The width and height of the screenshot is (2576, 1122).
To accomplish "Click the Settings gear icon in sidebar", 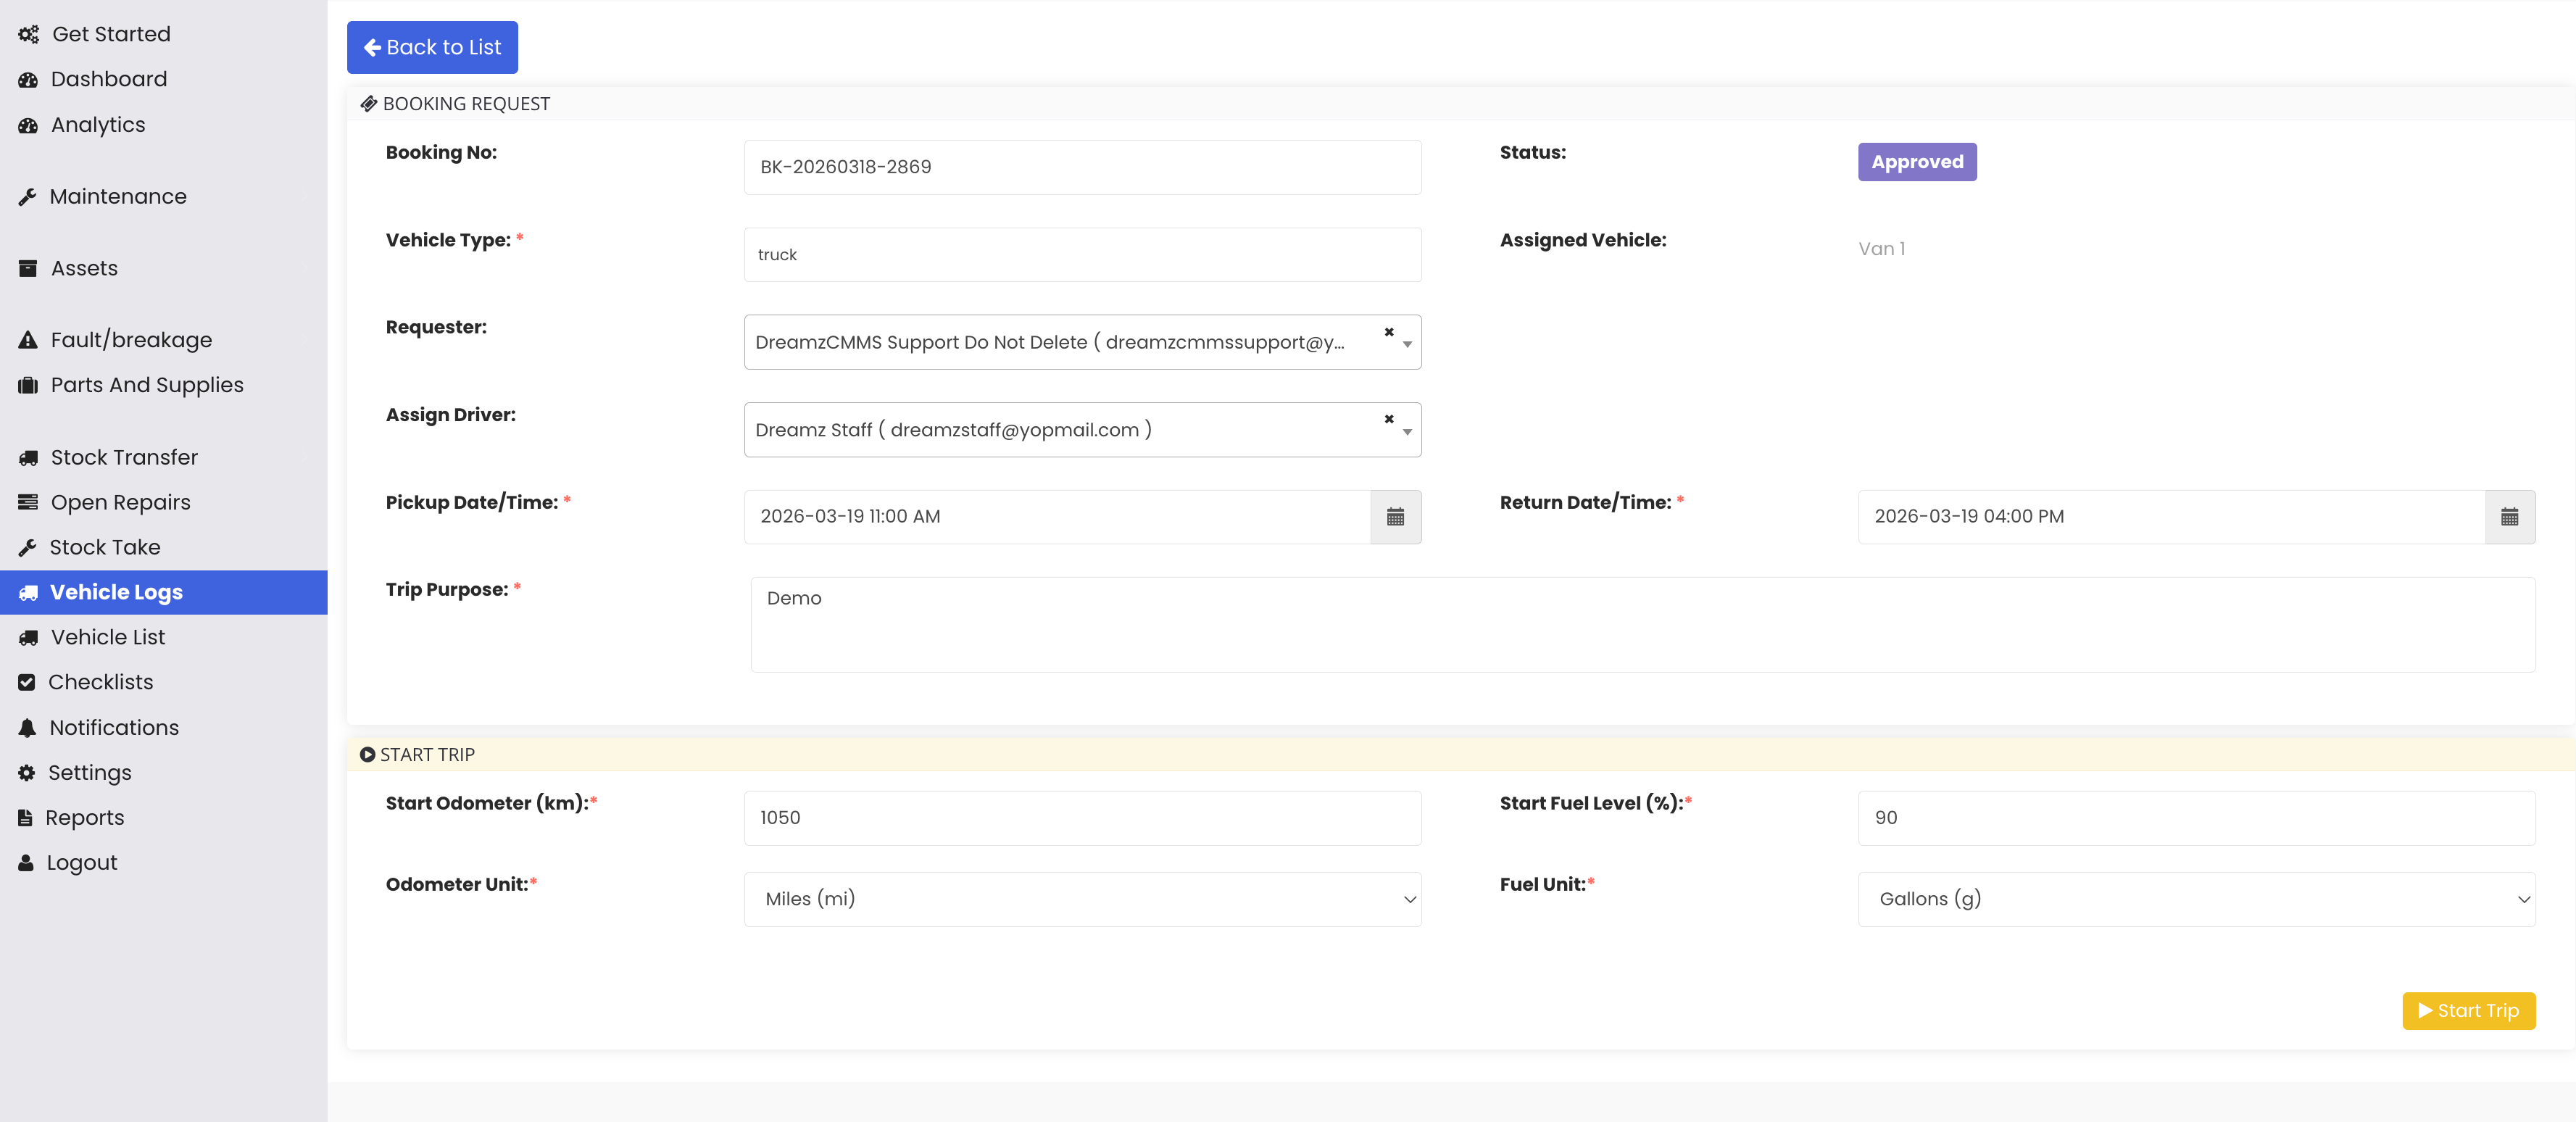I will tap(27, 773).
